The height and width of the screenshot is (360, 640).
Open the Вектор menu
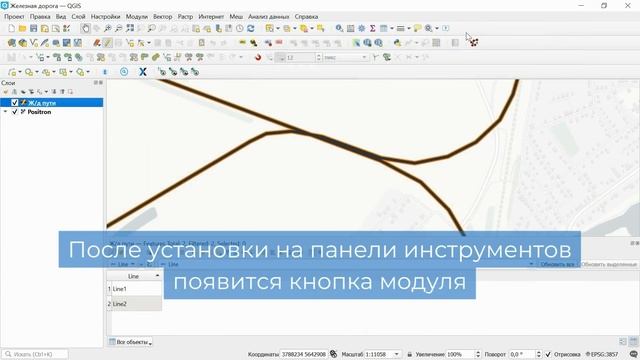coord(162,17)
